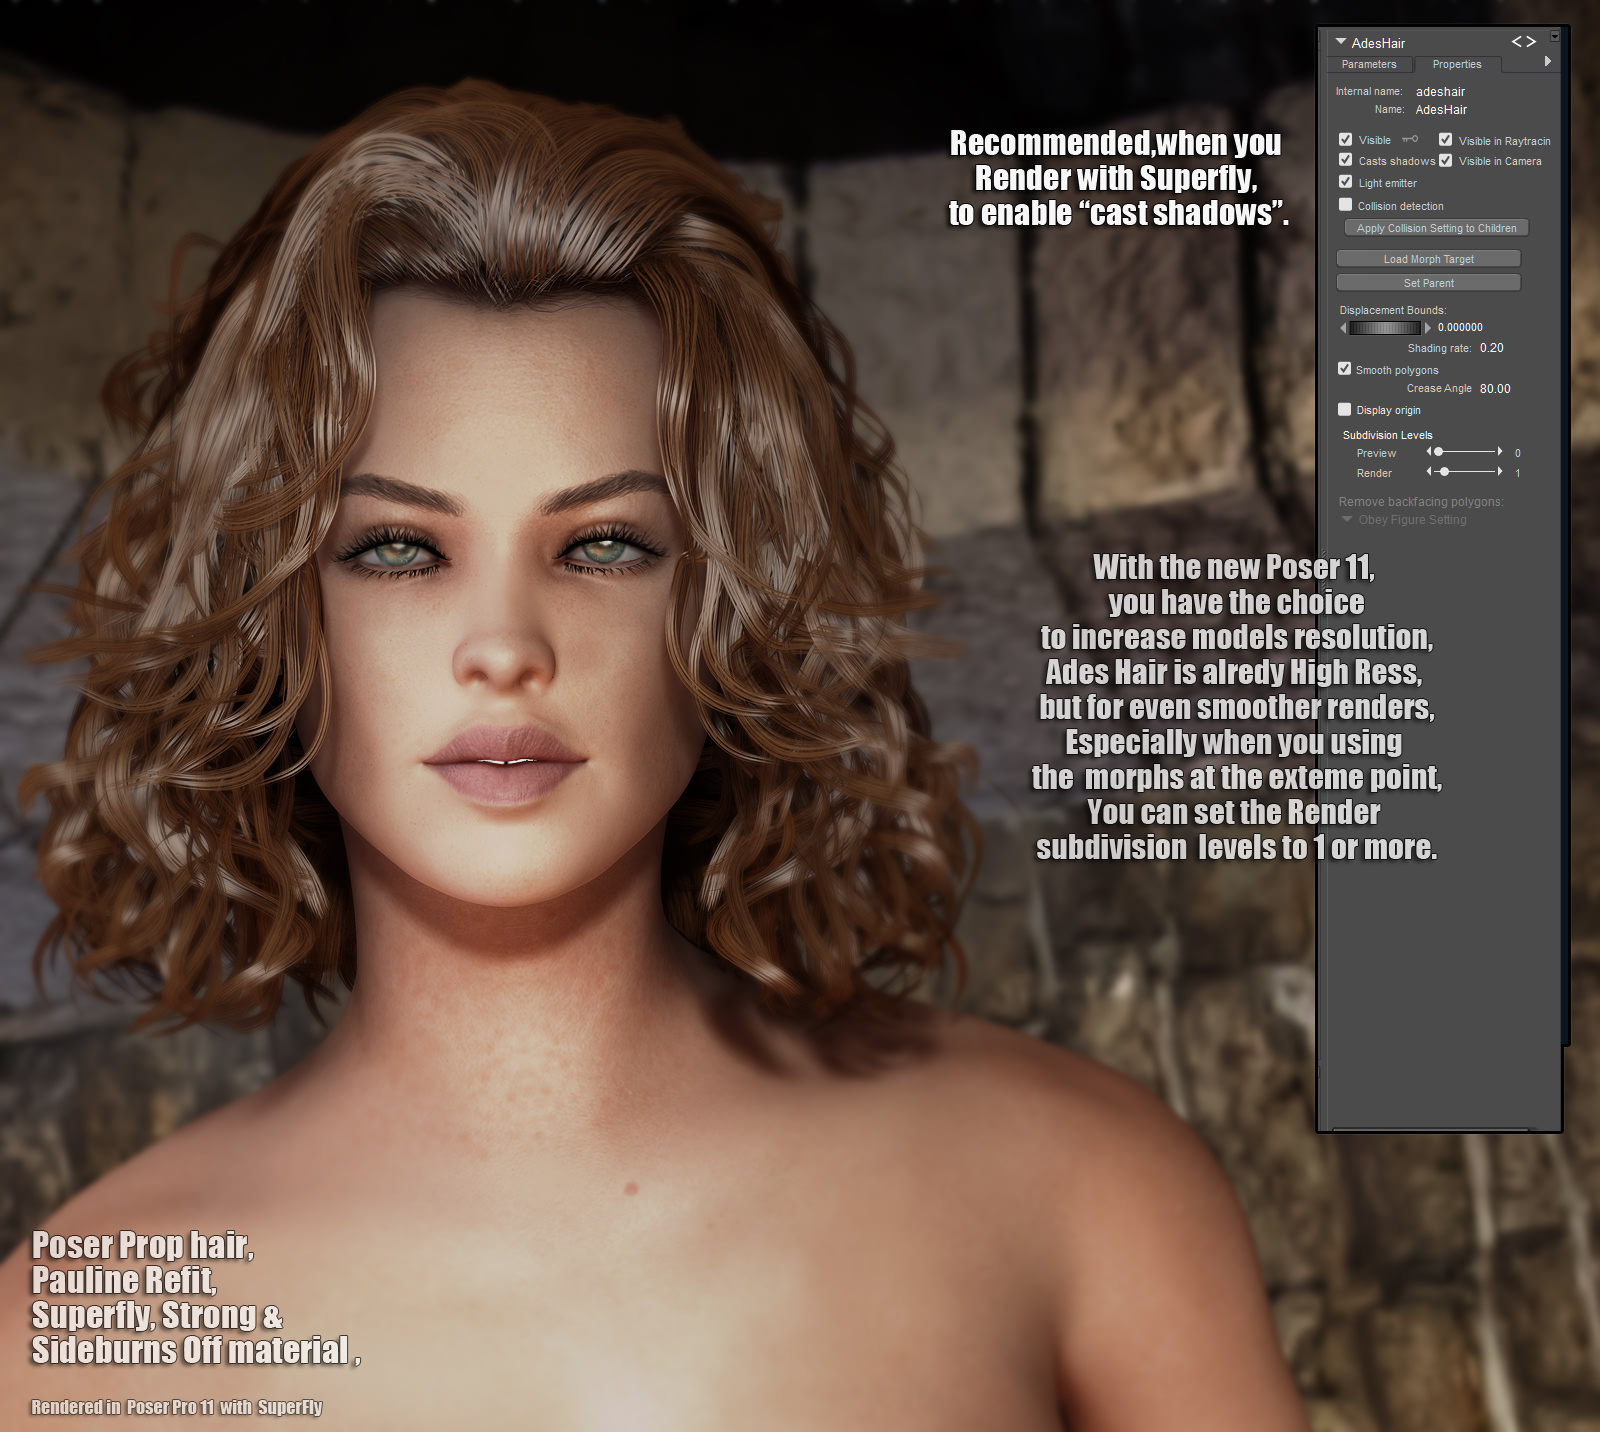Uncheck the Visible checkbox
Viewport: 1600px width, 1432px height.
click(1346, 140)
